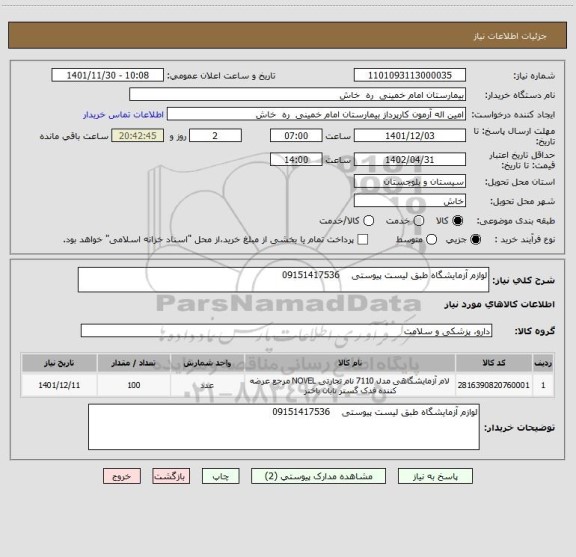This screenshot has width=576, height=557.
Task: Click the quantity cell 100
Action: point(134,385)
